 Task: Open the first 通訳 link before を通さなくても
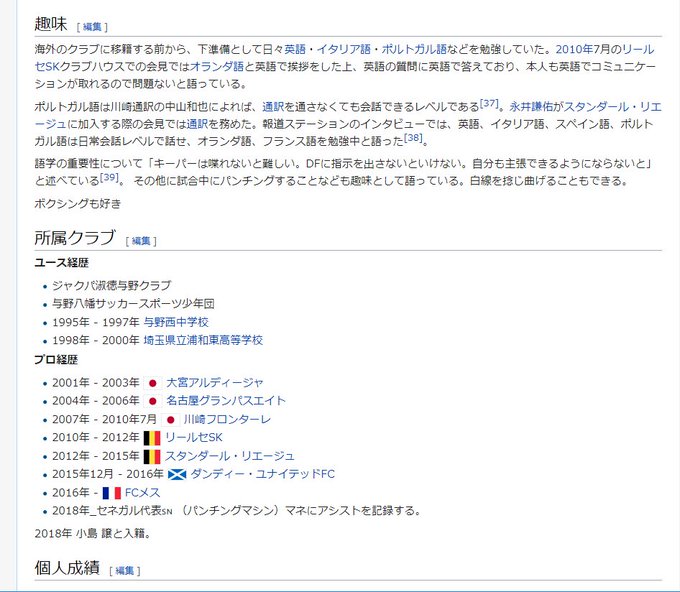tap(273, 107)
